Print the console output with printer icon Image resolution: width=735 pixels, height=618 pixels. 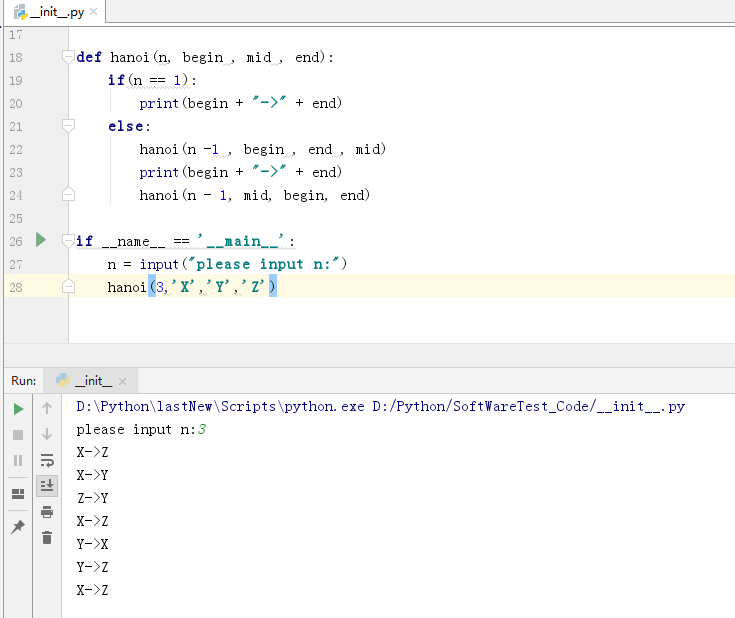(47, 512)
